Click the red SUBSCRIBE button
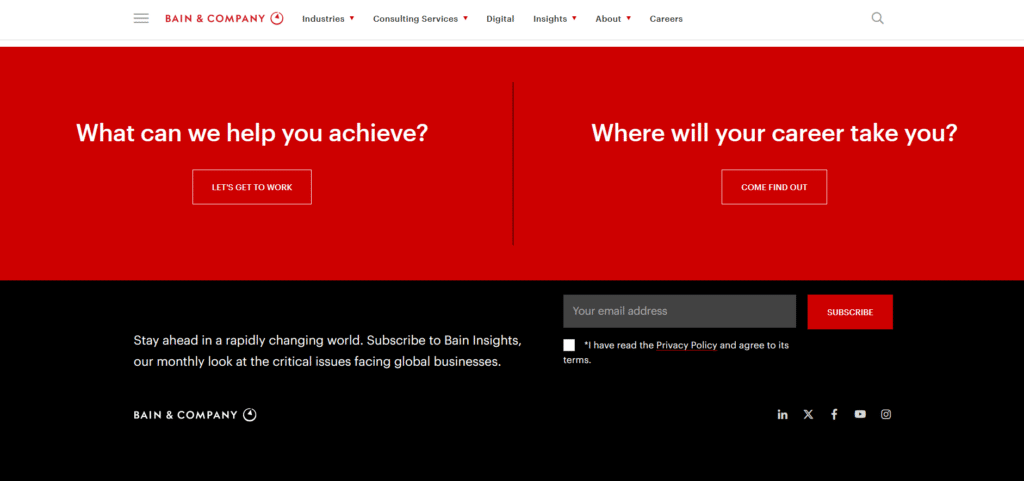Viewport: 1024px width, 481px height. 850,312
